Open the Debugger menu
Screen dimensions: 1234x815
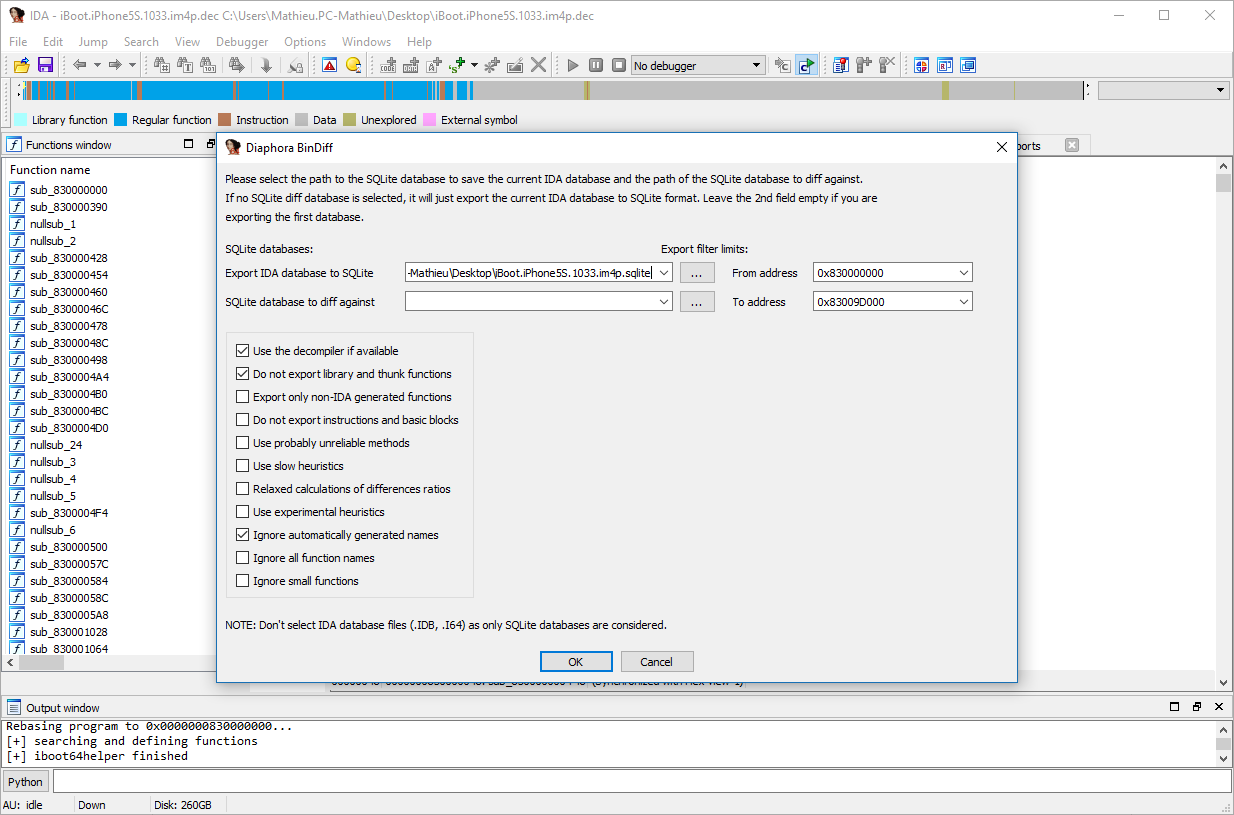pos(242,42)
